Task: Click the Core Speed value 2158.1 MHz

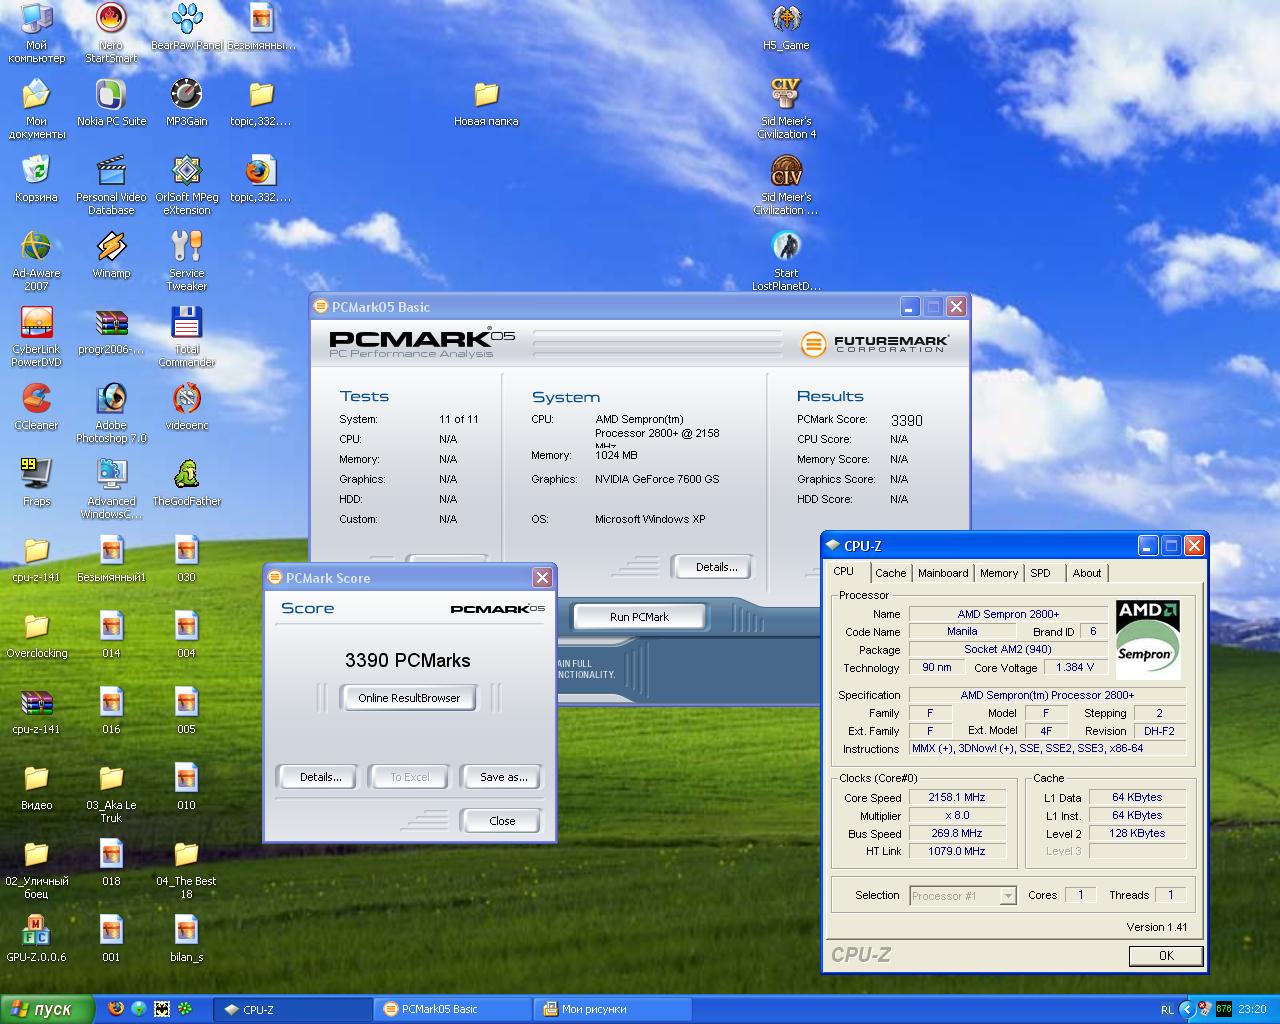Action: (x=957, y=798)
